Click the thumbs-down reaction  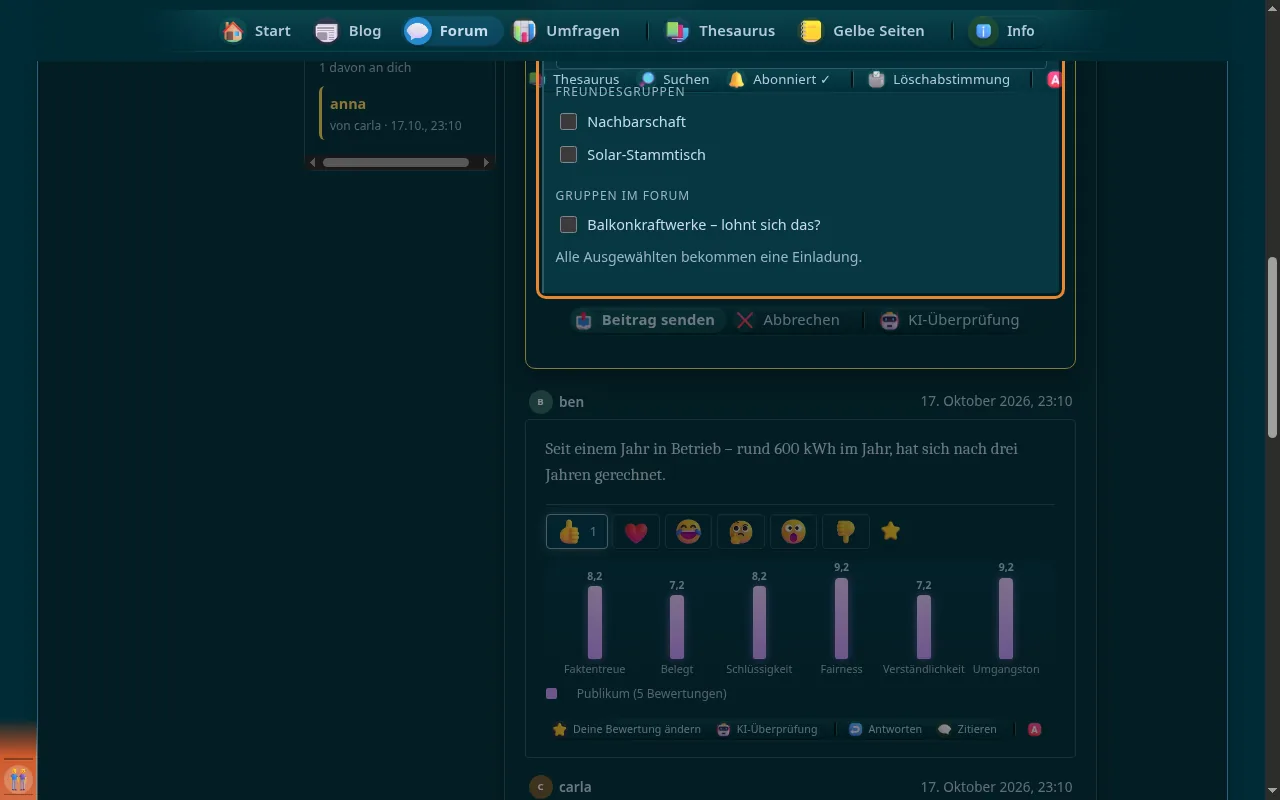point(845,532)
